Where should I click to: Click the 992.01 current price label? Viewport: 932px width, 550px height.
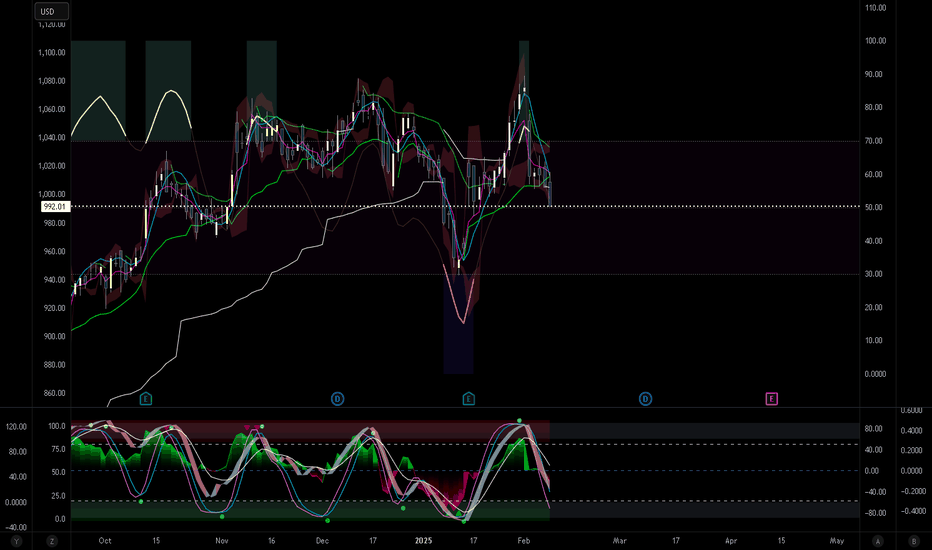coord(55,207)
